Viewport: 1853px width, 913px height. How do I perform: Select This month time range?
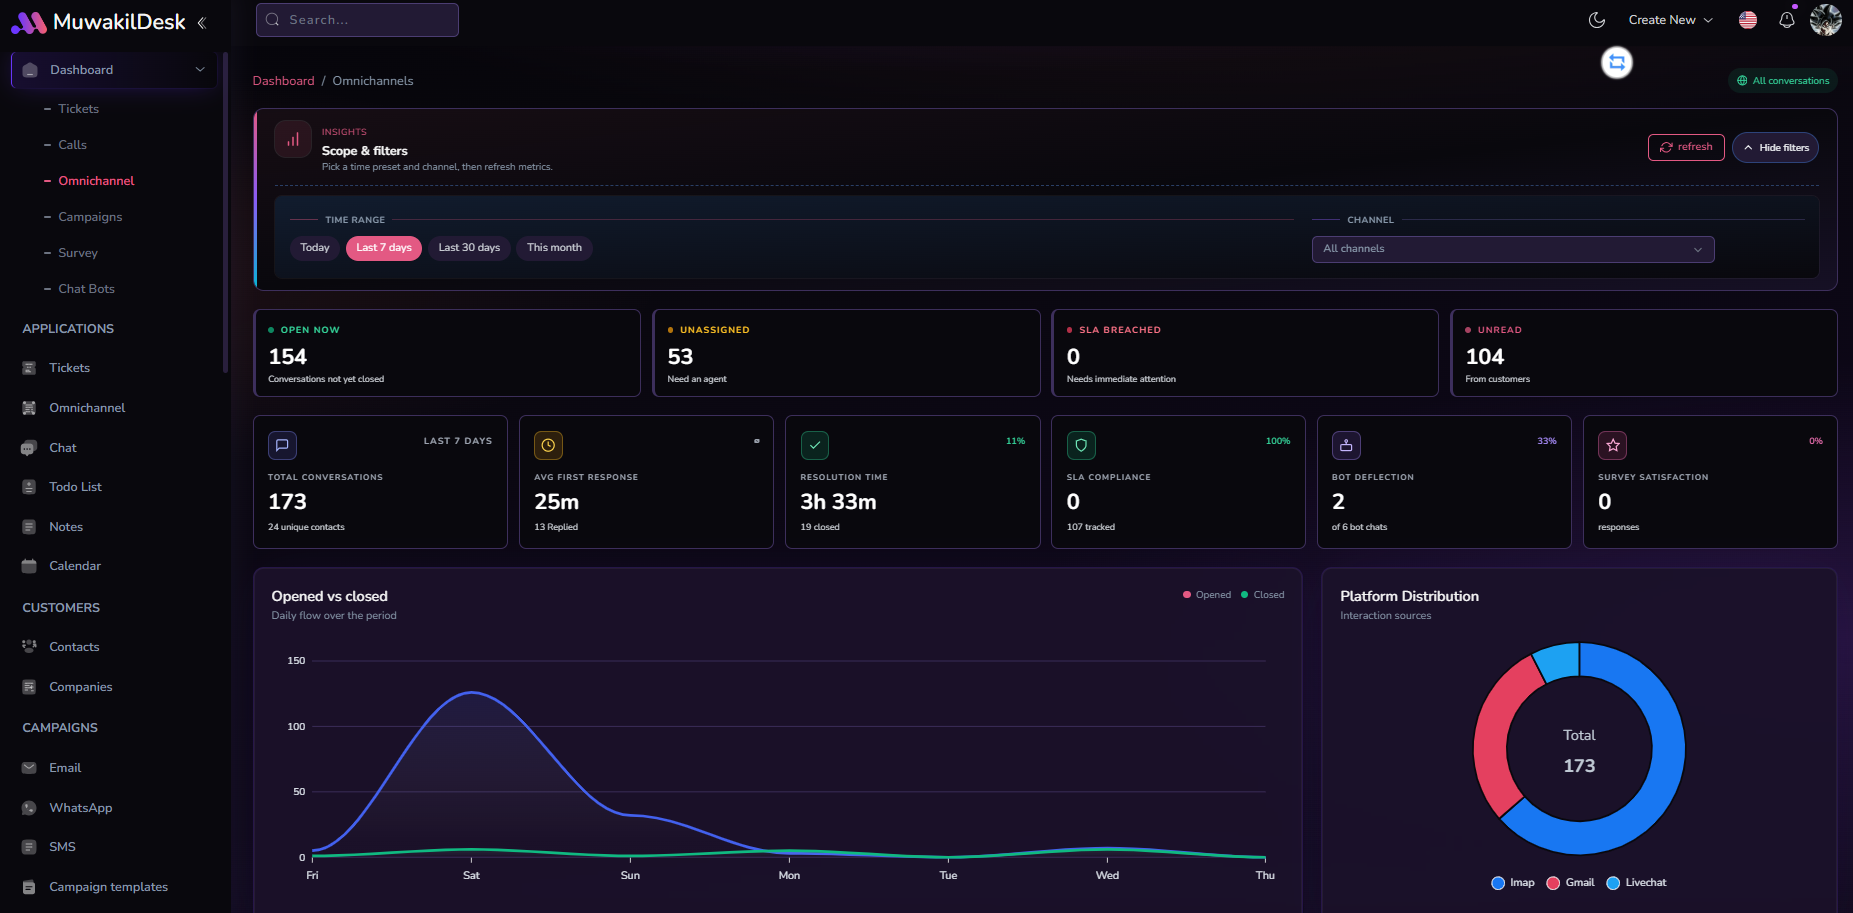(x=554, y=248)
